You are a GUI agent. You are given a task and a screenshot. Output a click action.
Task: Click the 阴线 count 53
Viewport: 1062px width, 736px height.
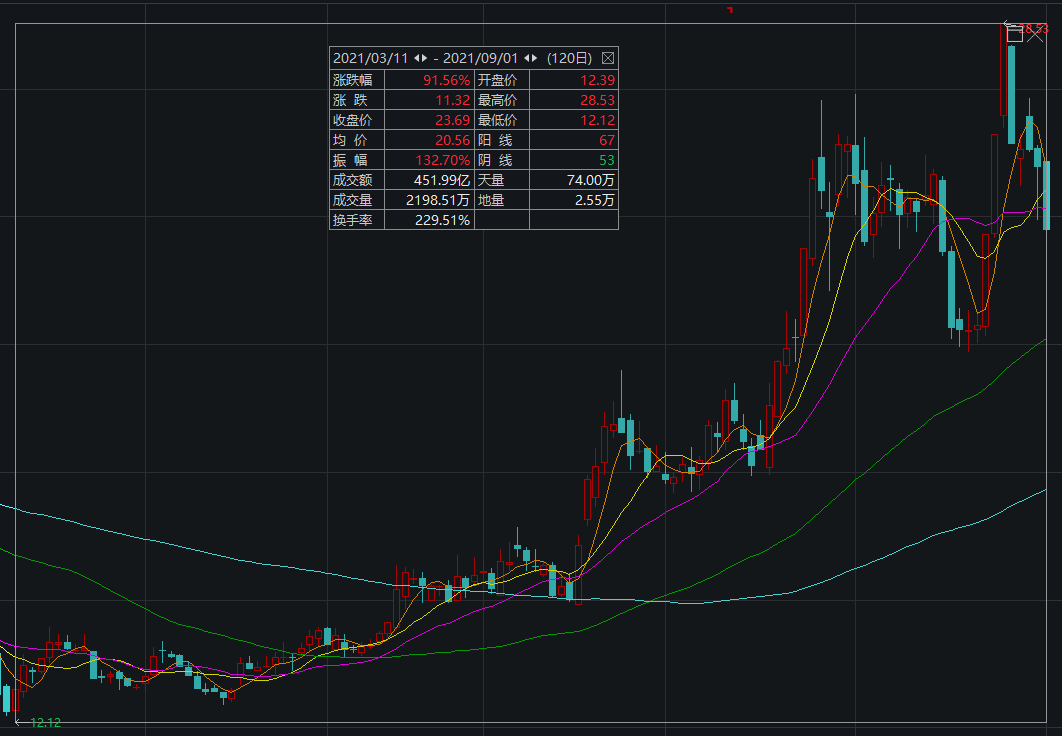606,160
